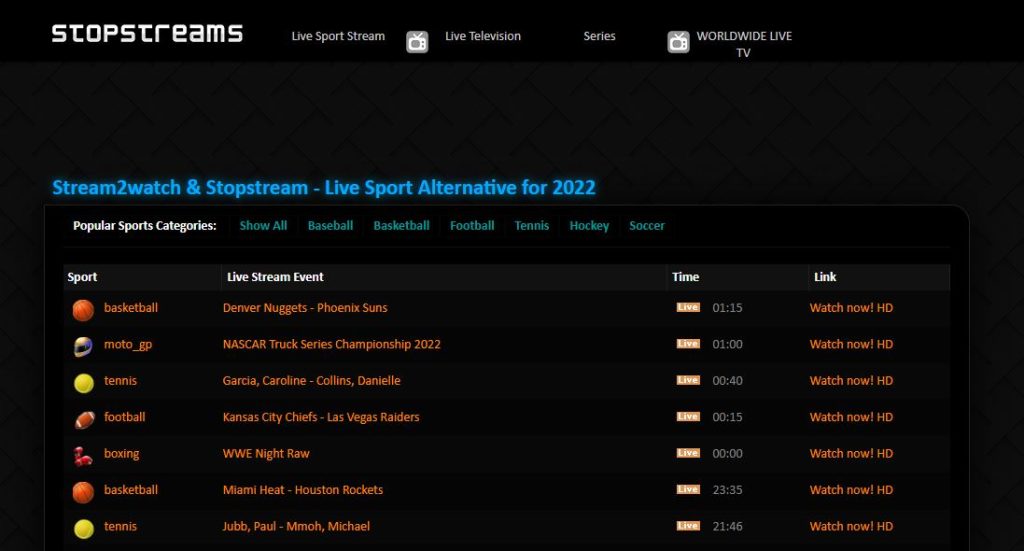Click the moto_gp helmet icon
The width and height of the screenshot is (1024, 551).
pos(83,346)
